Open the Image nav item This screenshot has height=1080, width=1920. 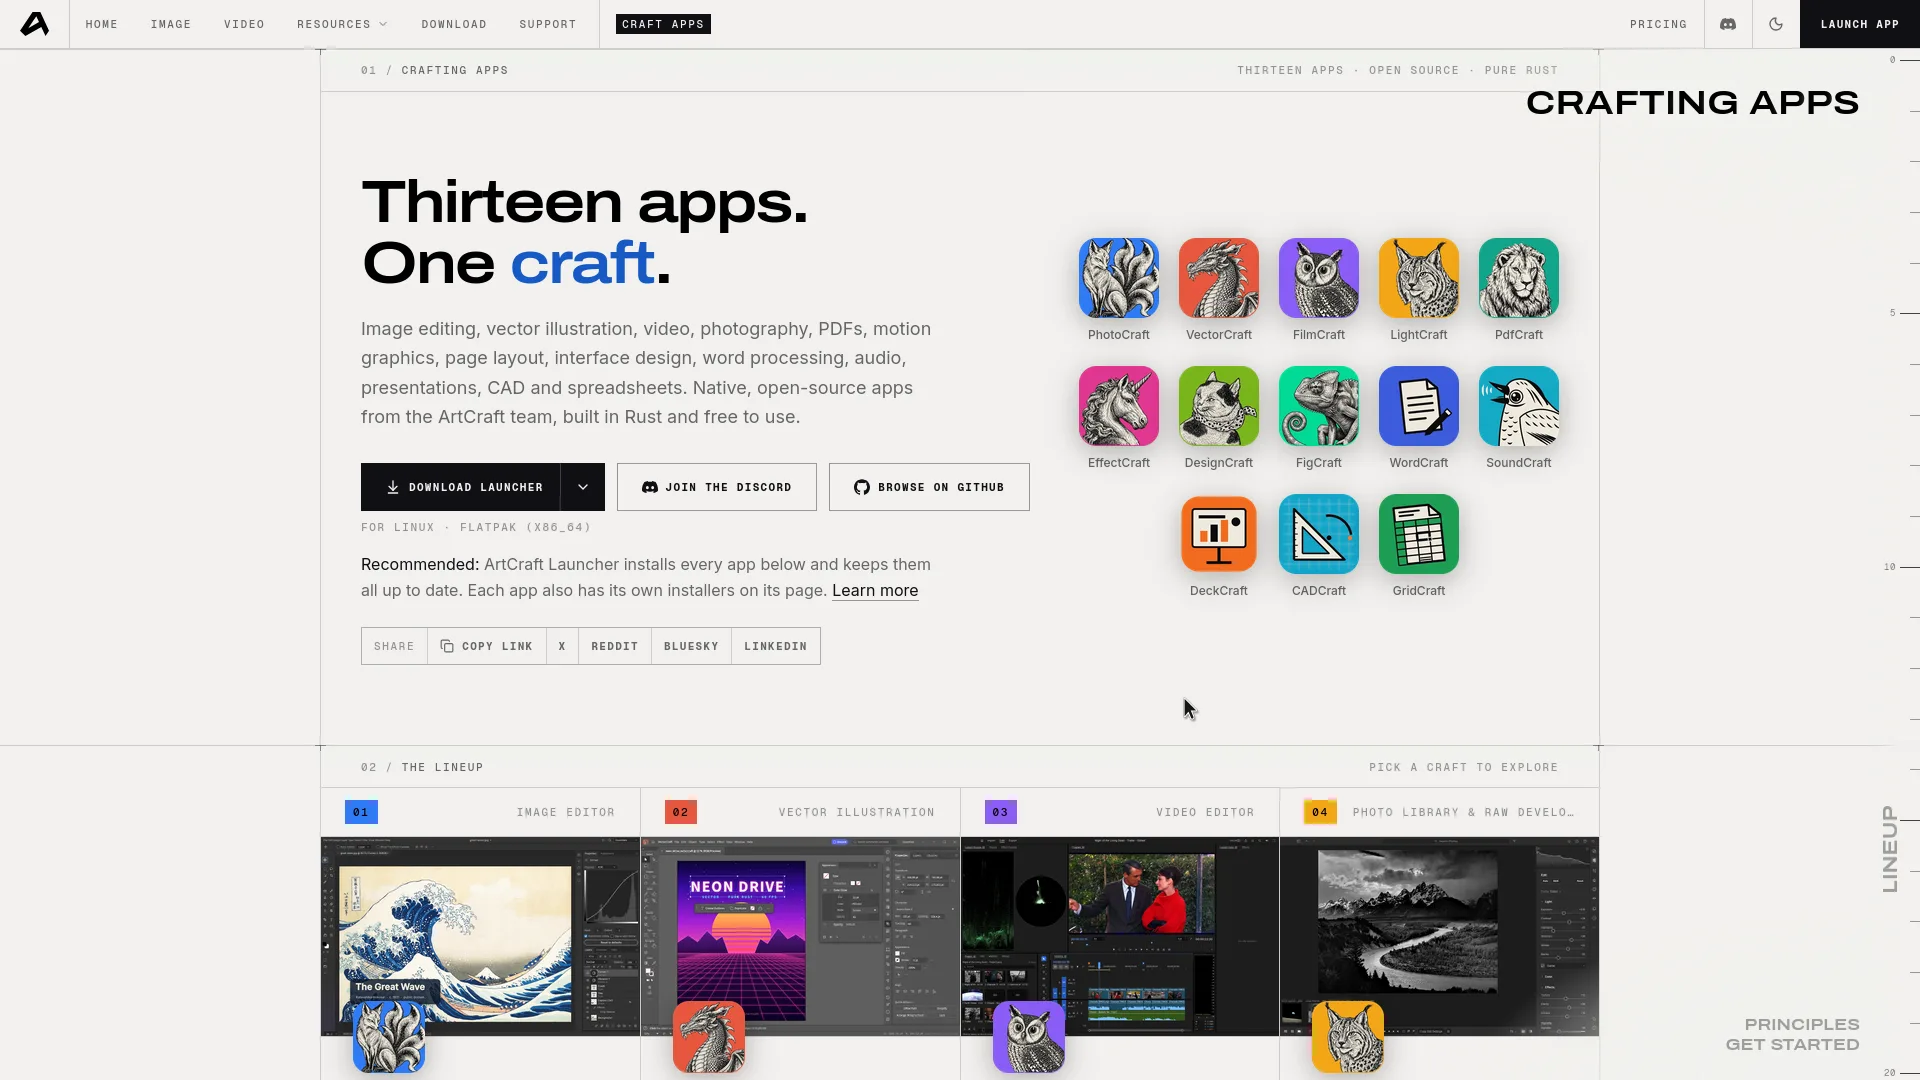pos(171,24)
